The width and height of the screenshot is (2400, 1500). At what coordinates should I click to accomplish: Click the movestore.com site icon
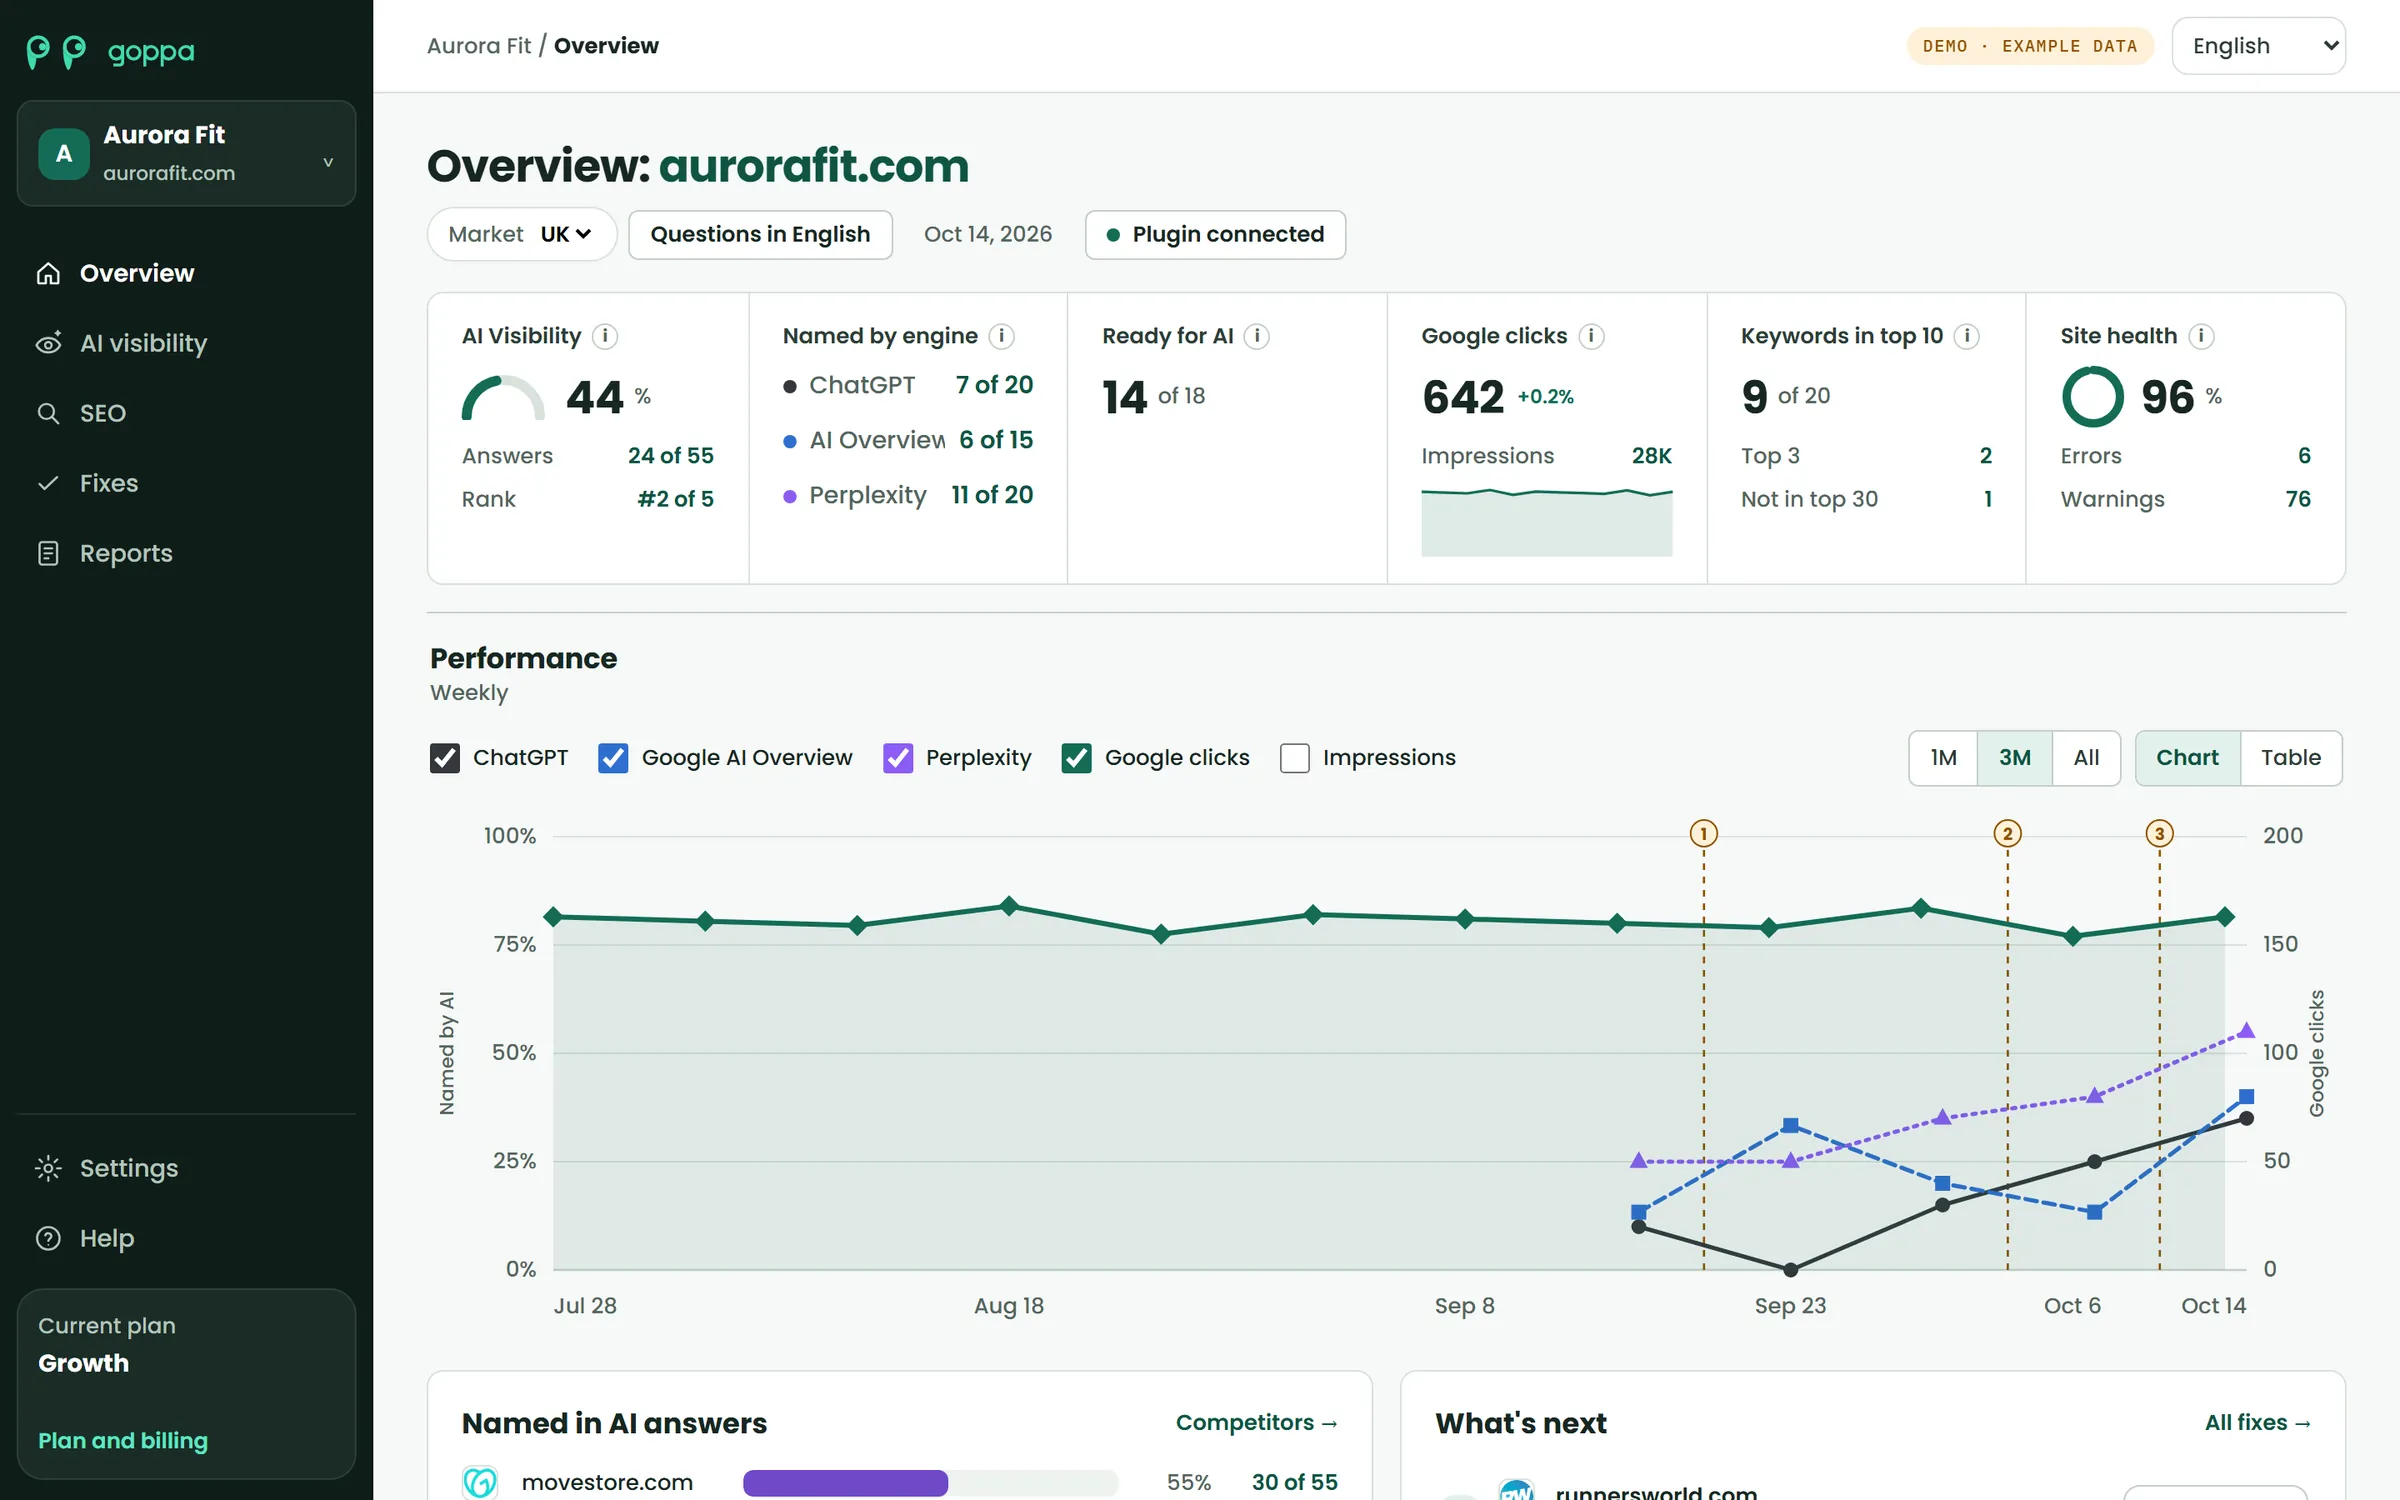pos(480,1481)
